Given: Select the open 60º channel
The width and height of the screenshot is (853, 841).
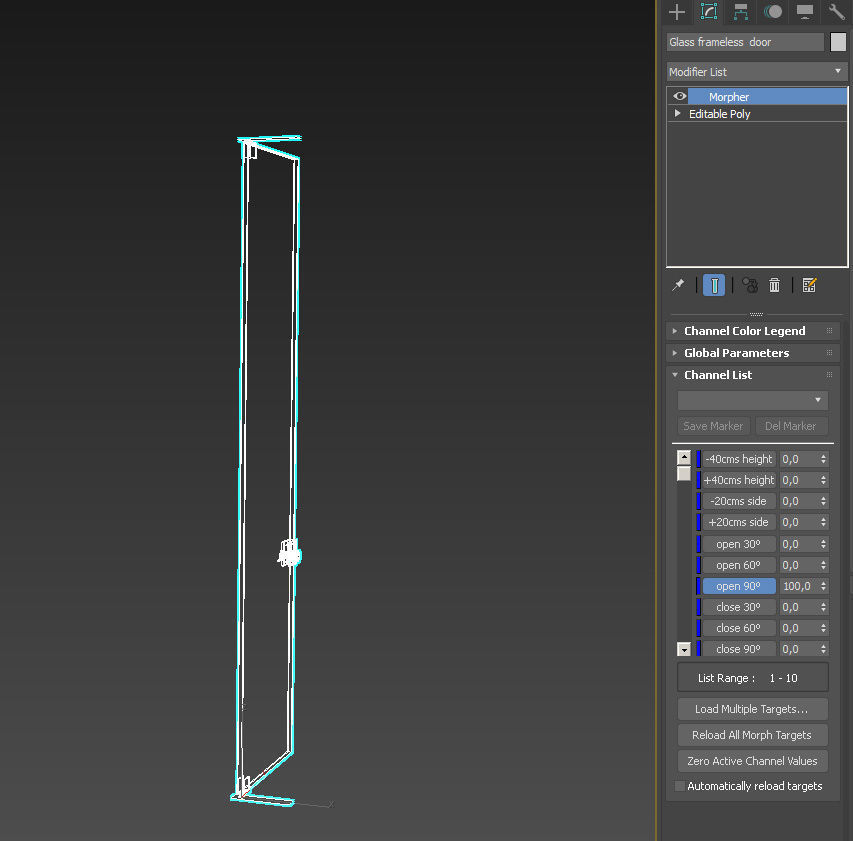Looking at the screenshot, I should click(739, 565).
